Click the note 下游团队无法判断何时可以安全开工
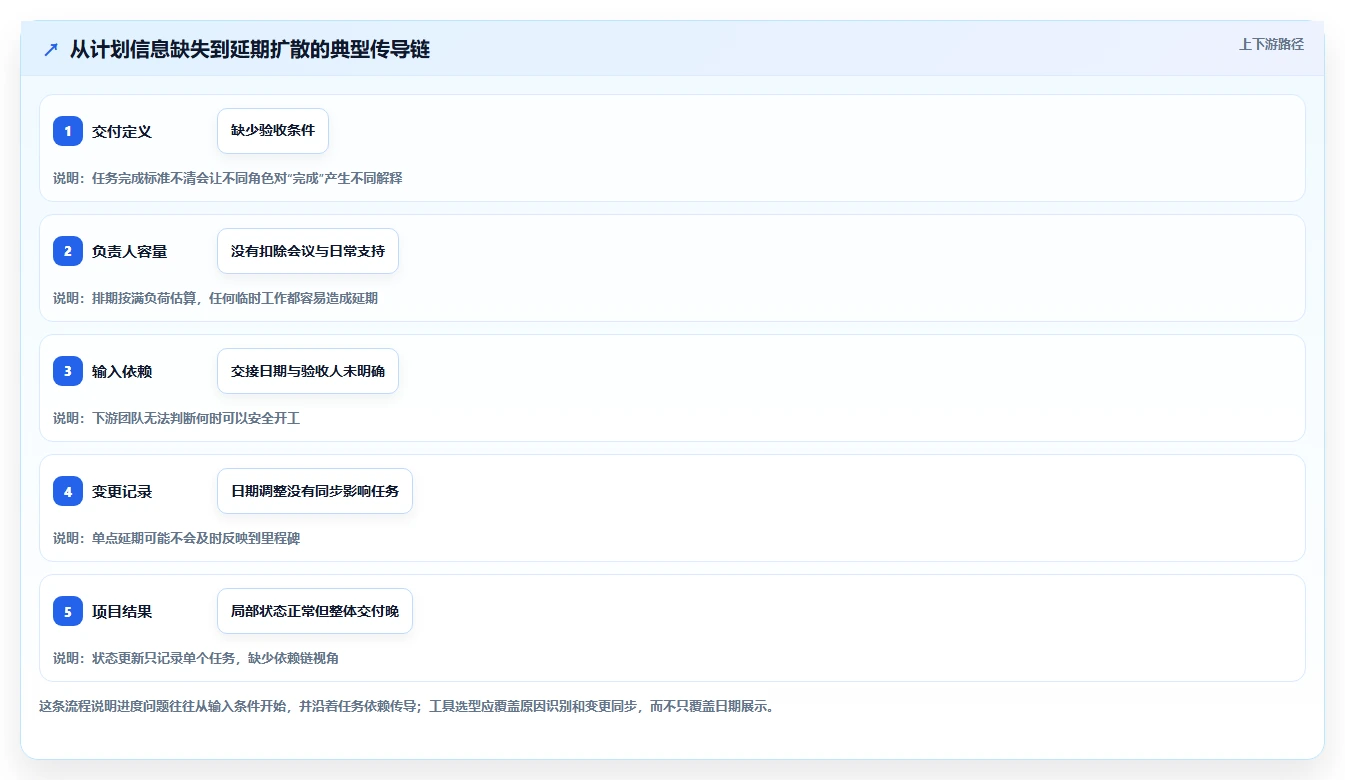The height and width of the screenshot is (780, 1345). 177,418
